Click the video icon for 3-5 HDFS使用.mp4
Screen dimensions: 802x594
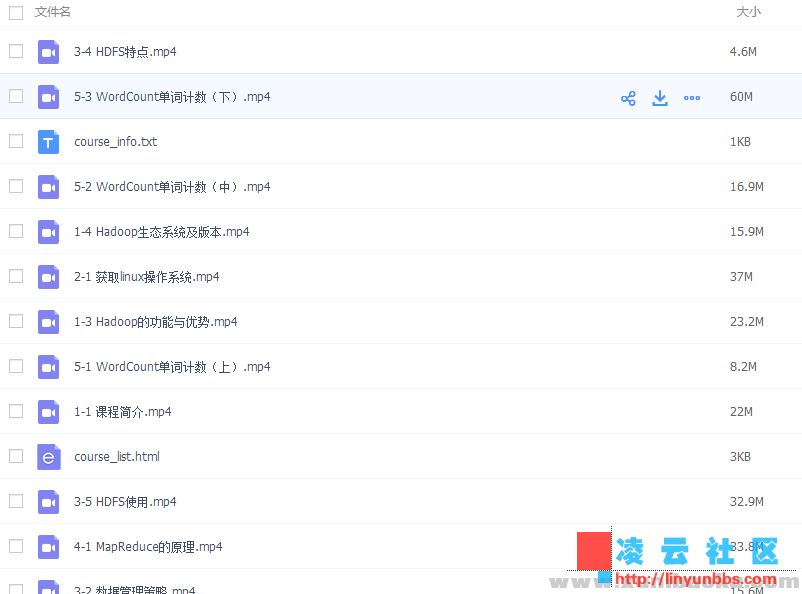[x=49, y=502]
